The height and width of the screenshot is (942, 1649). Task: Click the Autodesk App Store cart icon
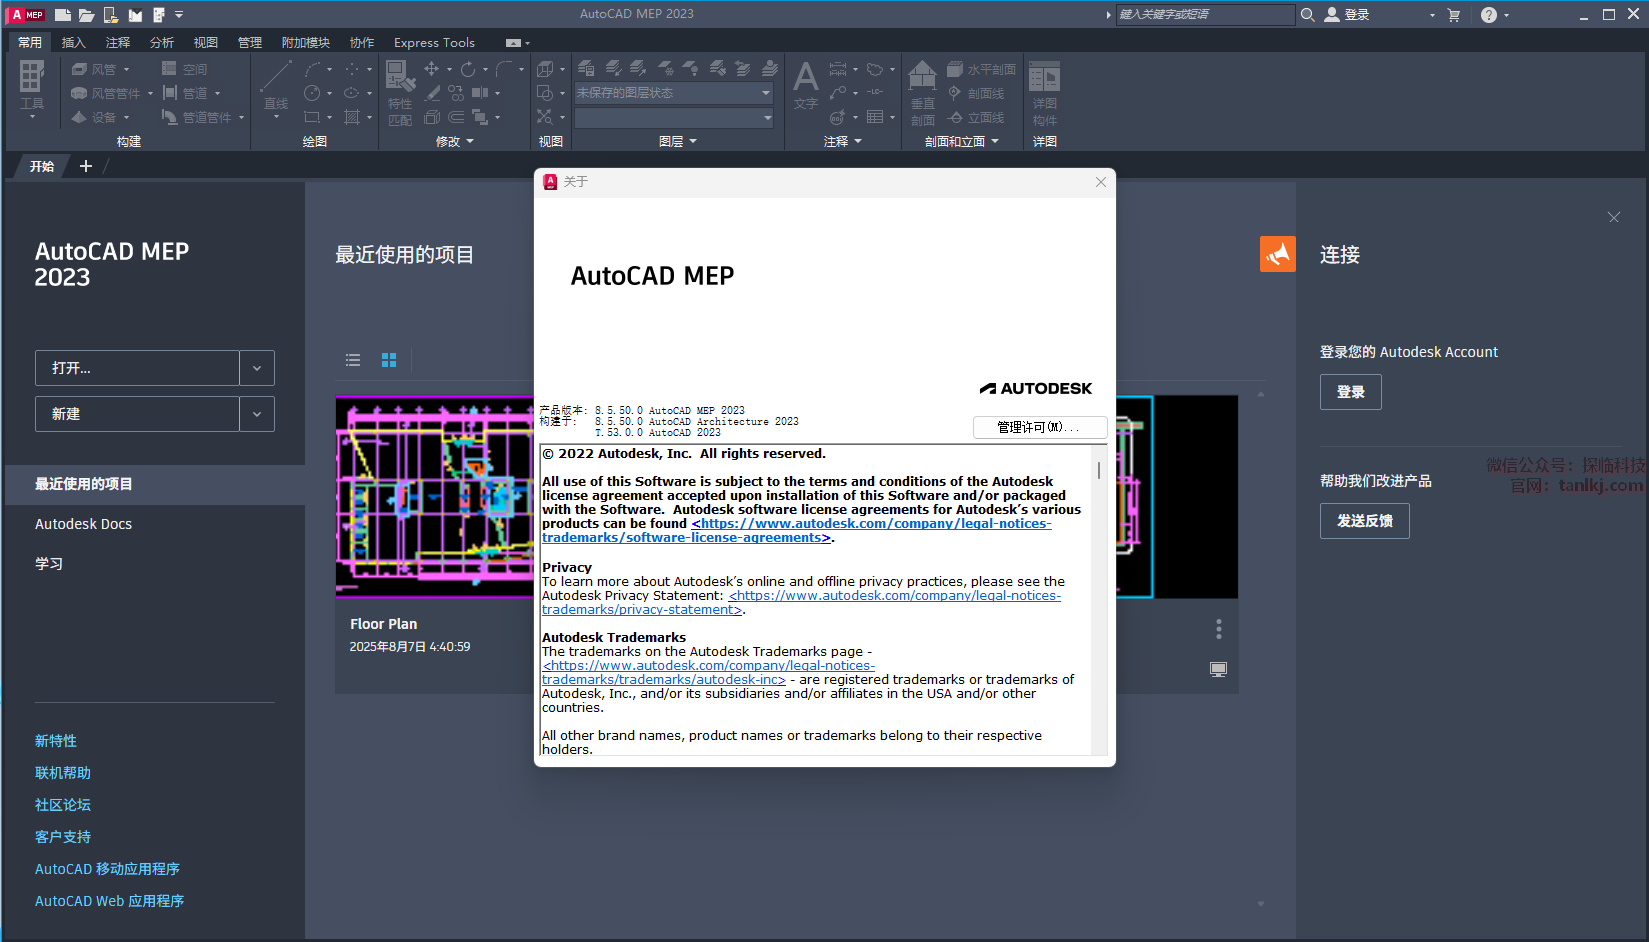pyautogui.click(x=1454, y=15)
